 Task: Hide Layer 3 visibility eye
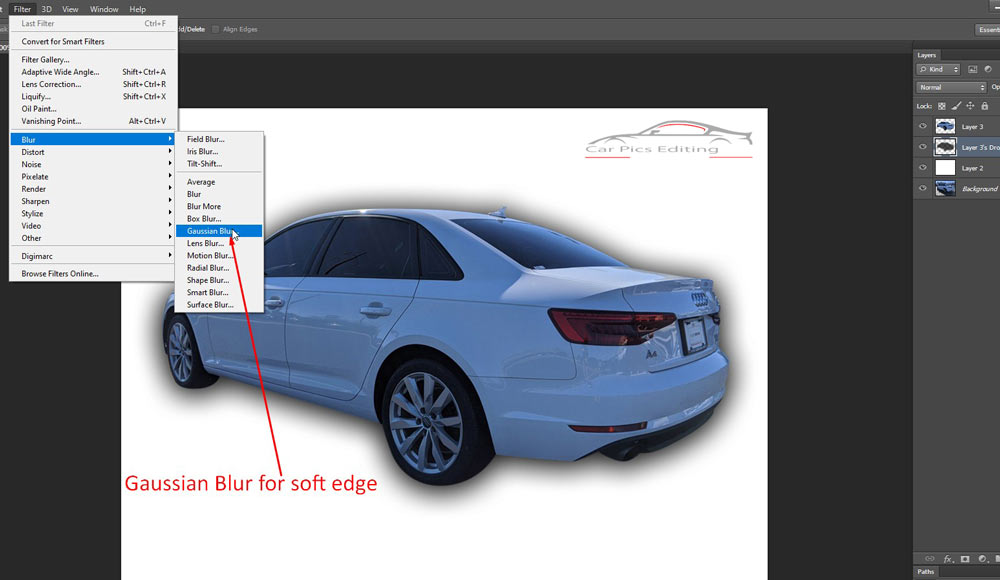922,126
